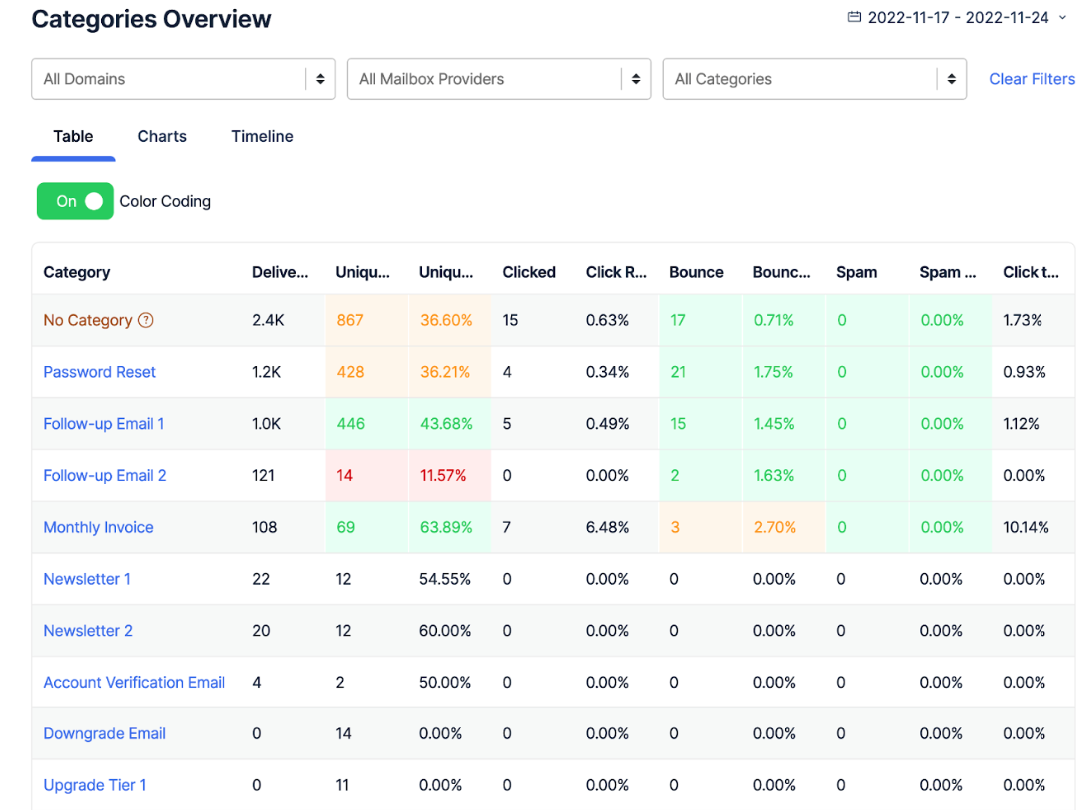Open the All Mailbox Providers dropdown
Screen dimensions: 1086x810
point(498,78)
